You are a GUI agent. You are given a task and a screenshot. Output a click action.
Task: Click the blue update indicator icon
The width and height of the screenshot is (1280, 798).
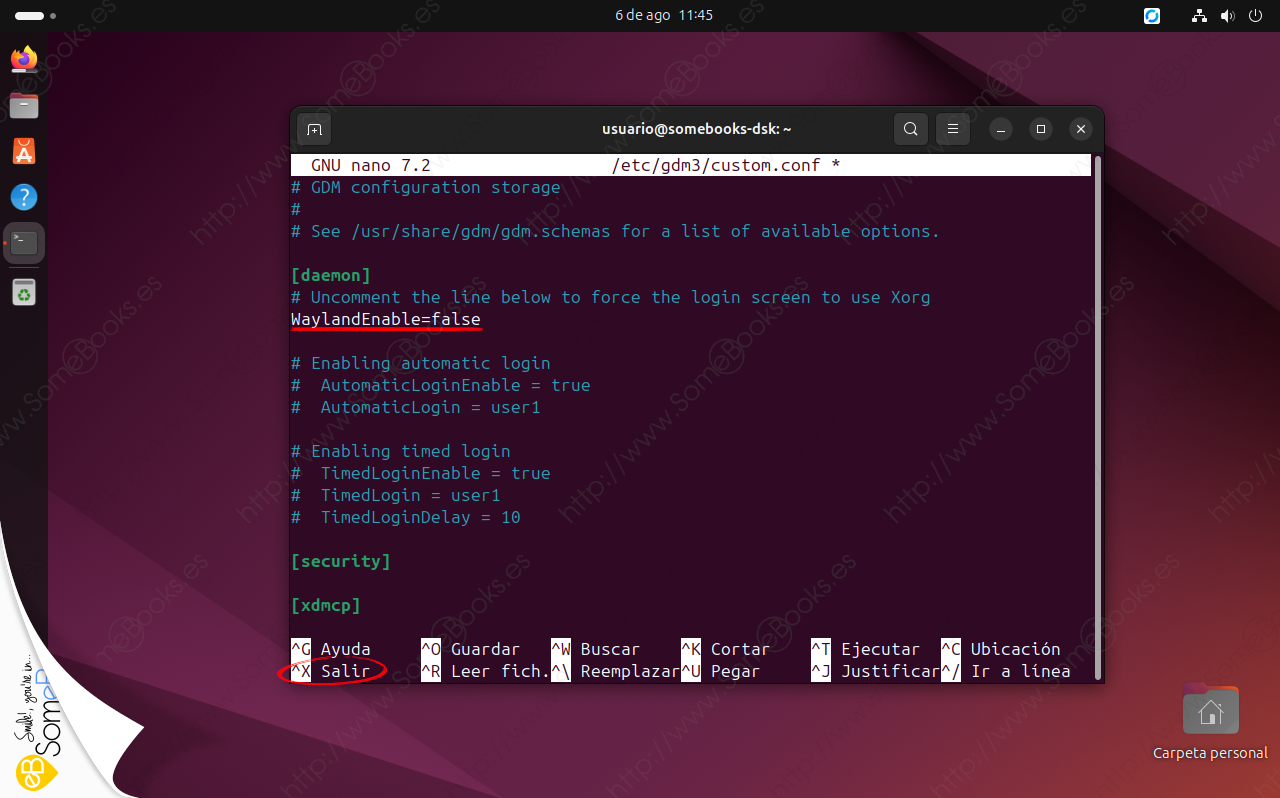pyautogui.click(x=1152, y=16)
